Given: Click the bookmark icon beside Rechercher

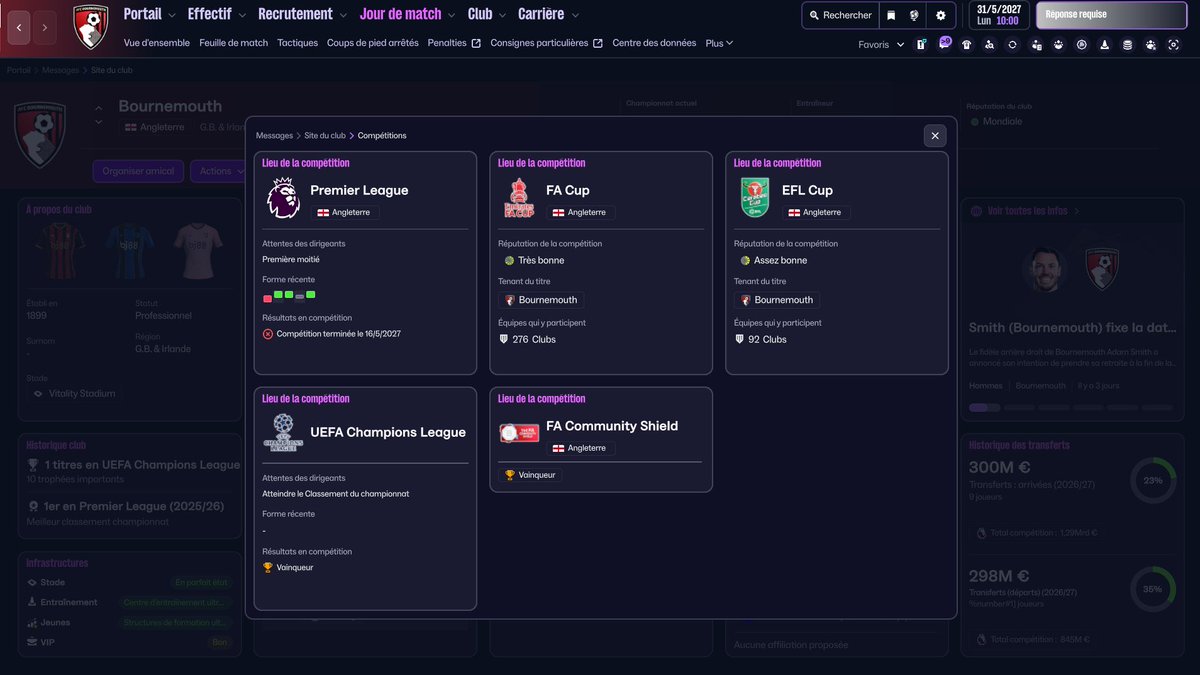Looking at the screenshot, I should 891,16.
